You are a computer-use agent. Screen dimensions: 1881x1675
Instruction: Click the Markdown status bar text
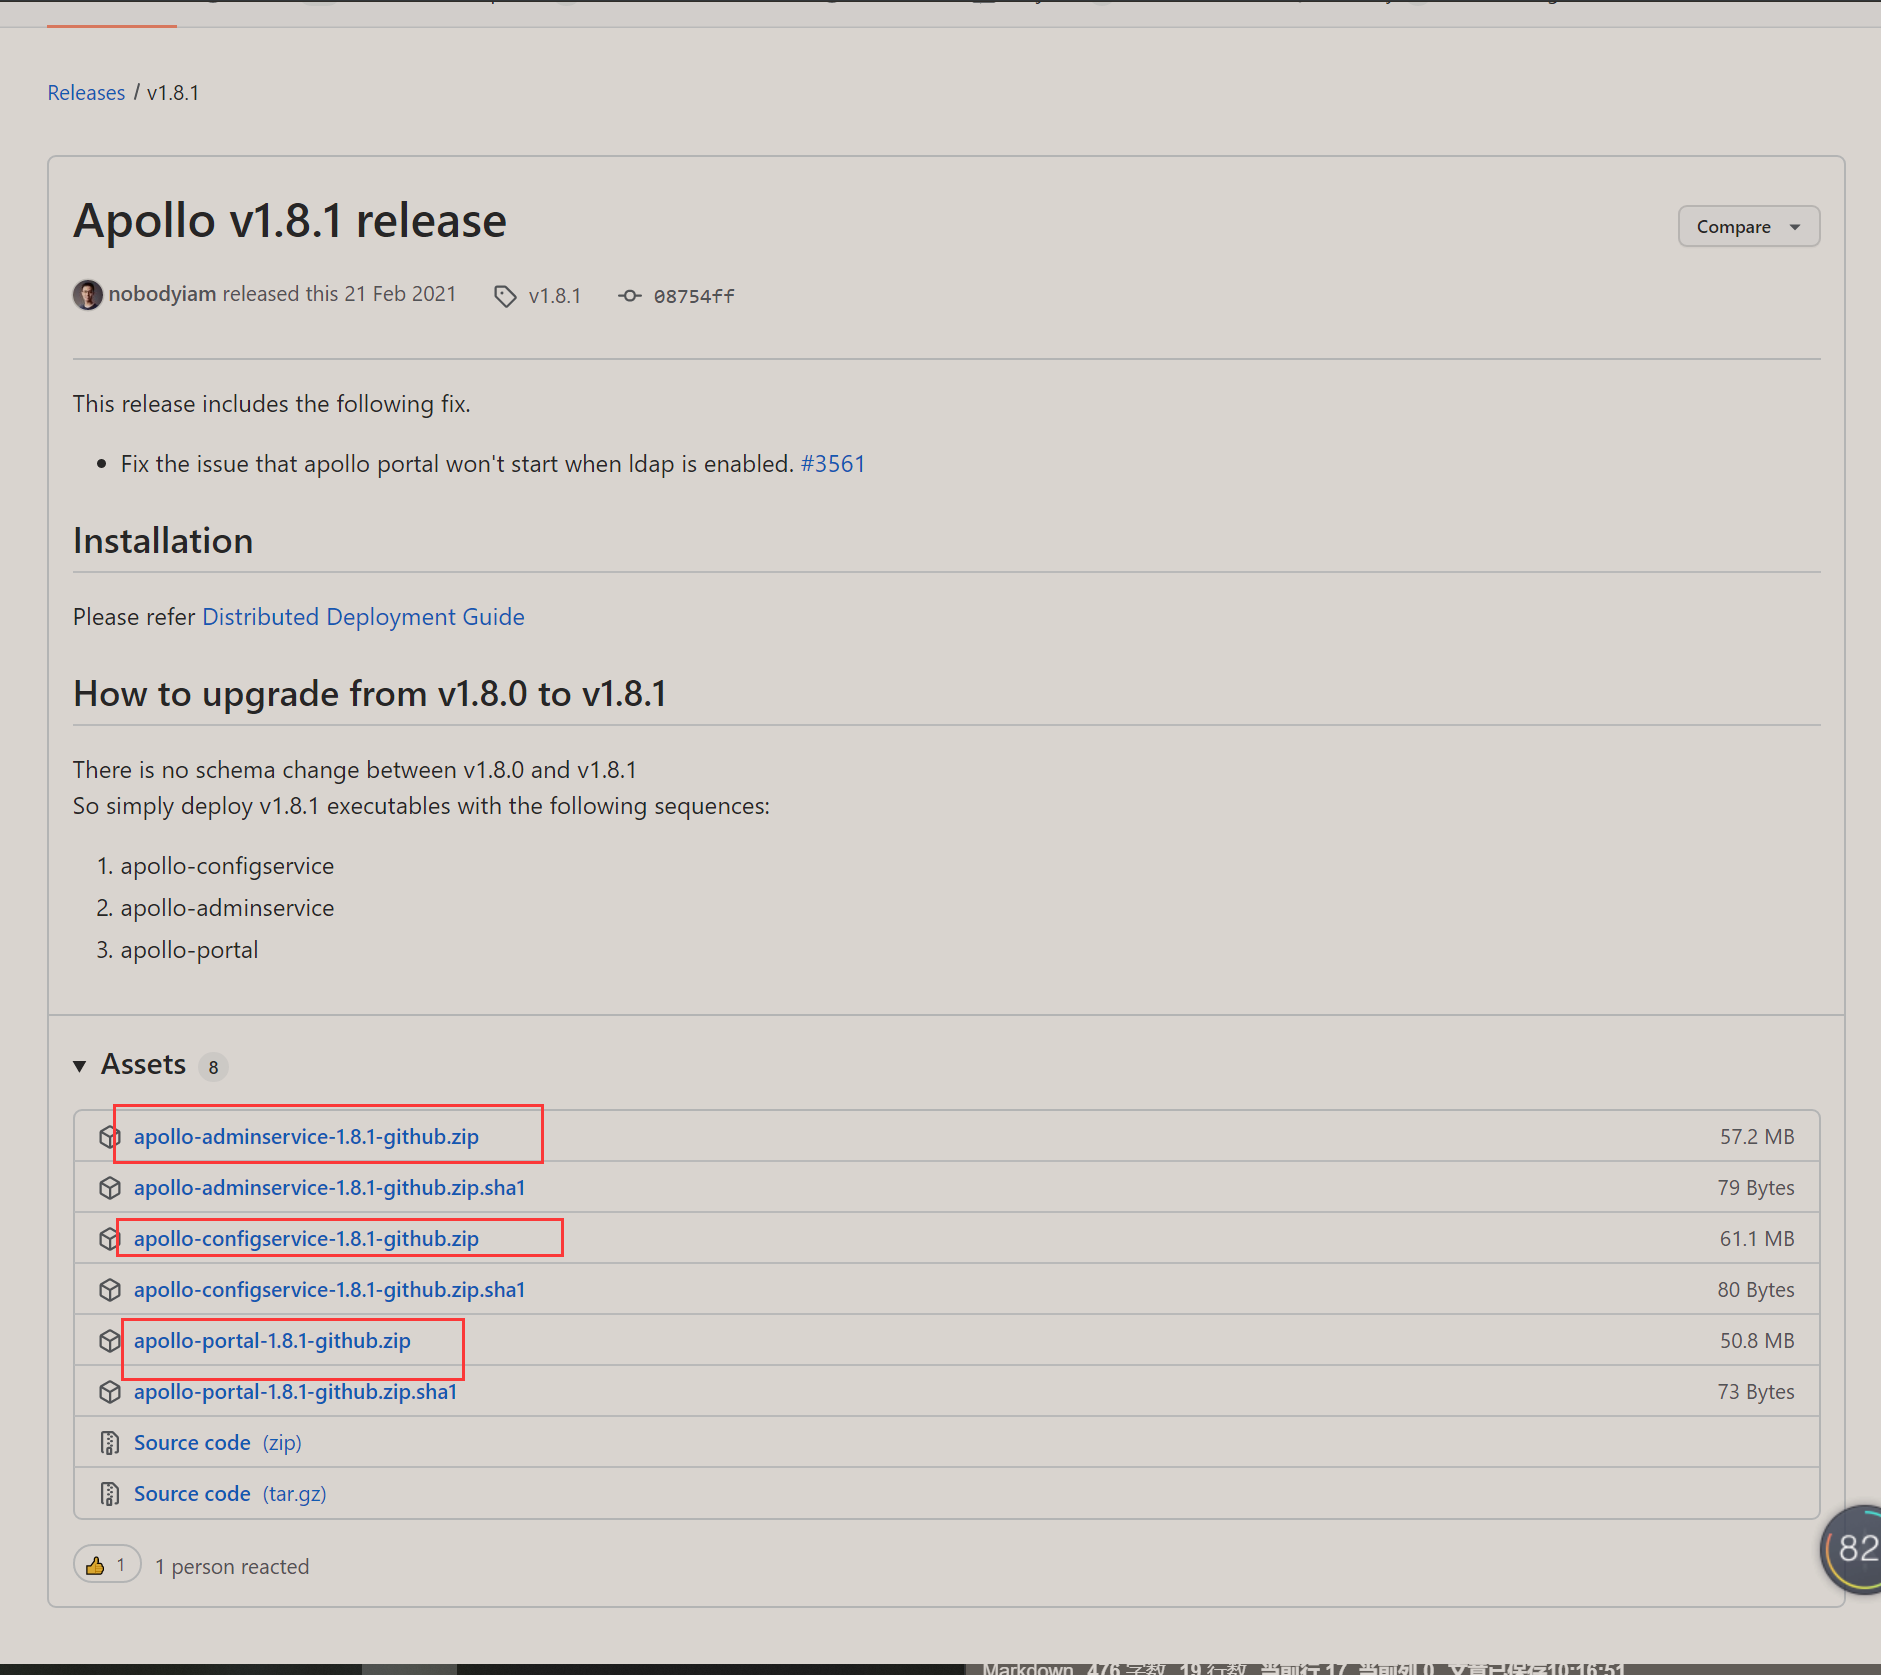pos(1028,1668)
